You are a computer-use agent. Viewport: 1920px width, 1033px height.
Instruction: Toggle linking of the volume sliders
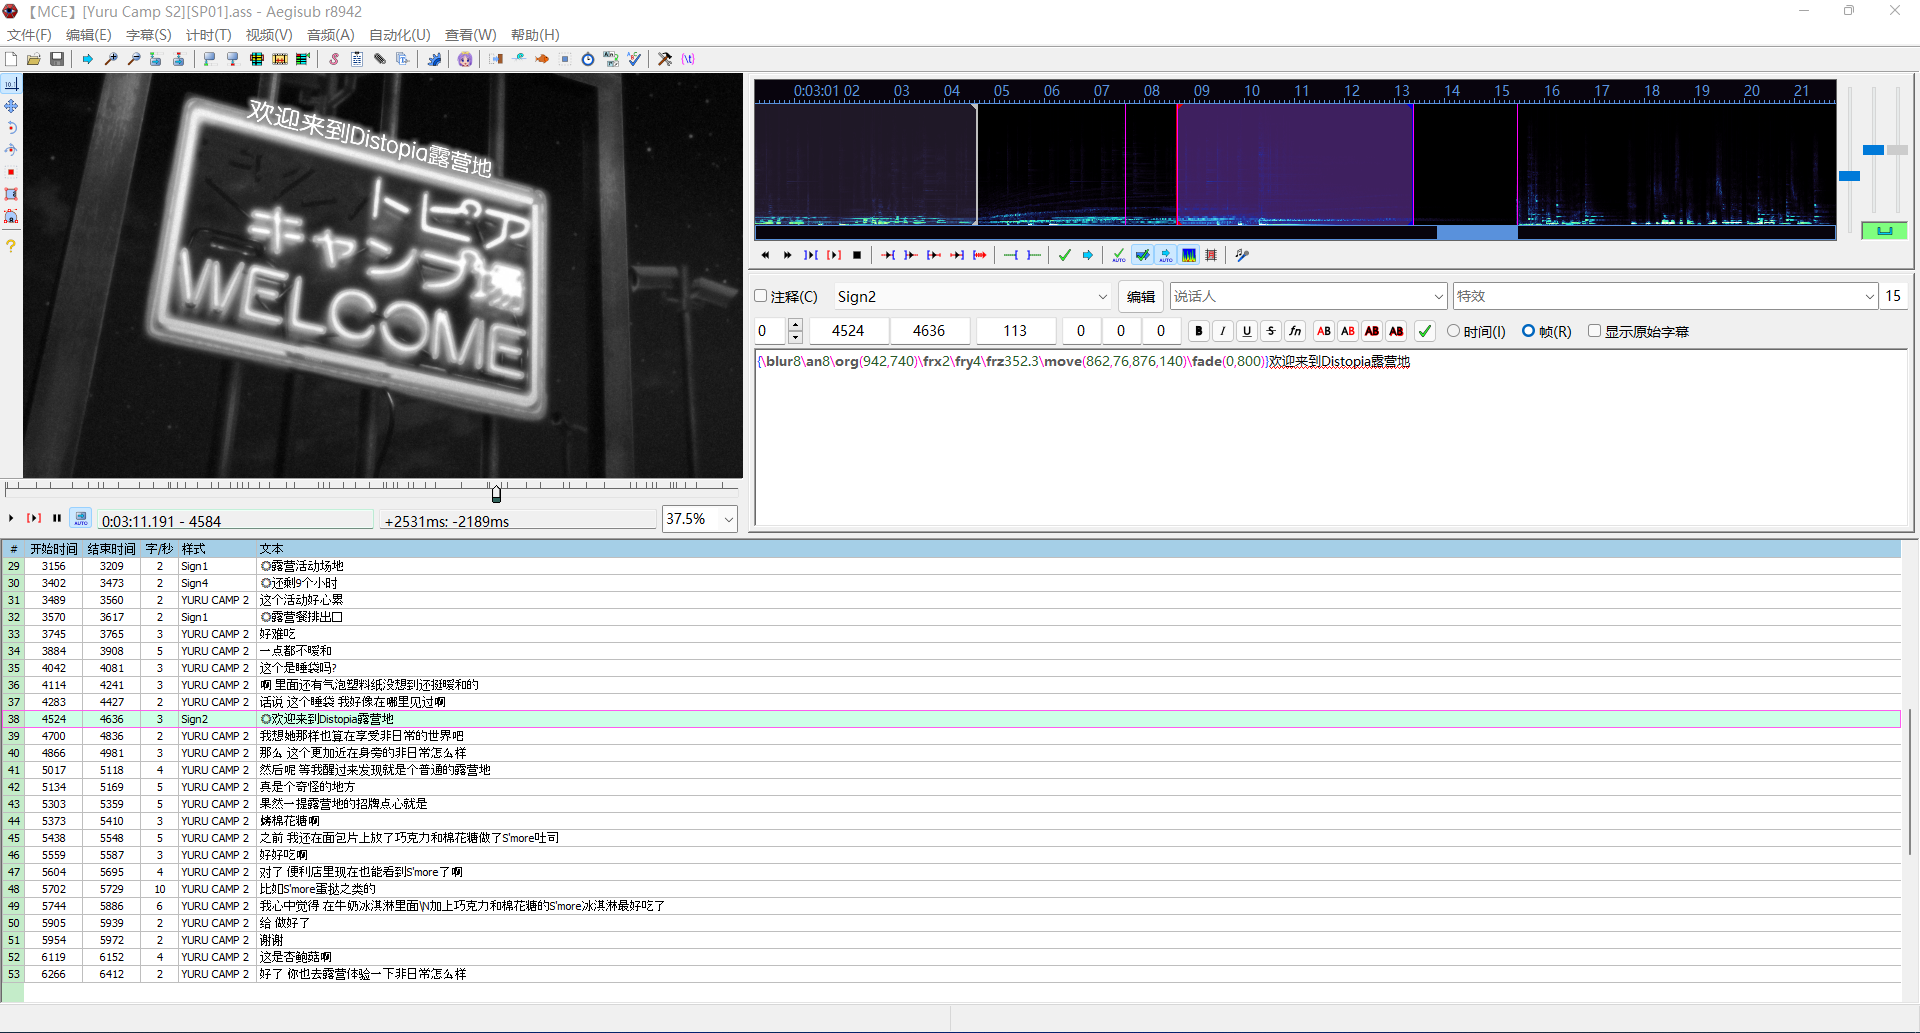pos(1884,231)
